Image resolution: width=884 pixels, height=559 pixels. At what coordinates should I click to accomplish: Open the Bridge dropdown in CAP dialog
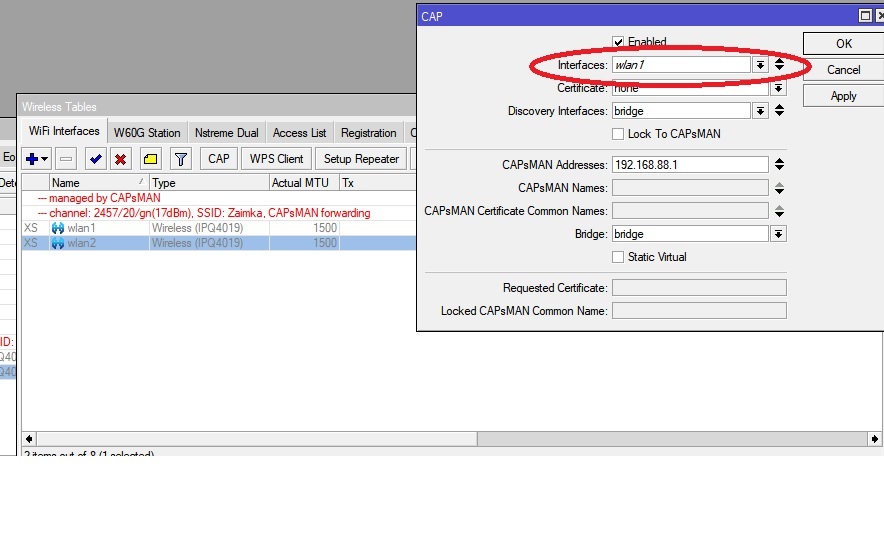tap(778, 234)
